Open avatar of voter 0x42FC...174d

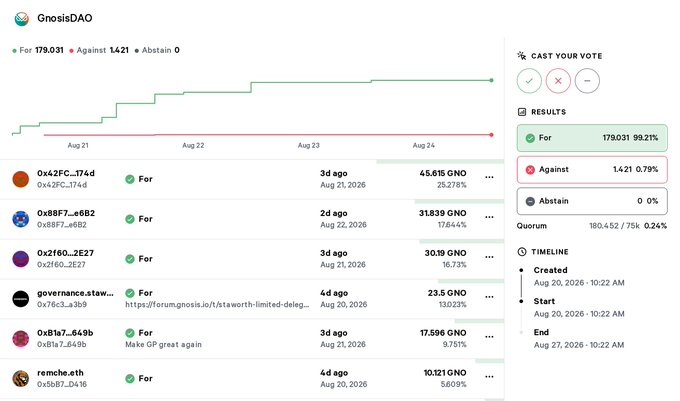[x=20, y=179]
